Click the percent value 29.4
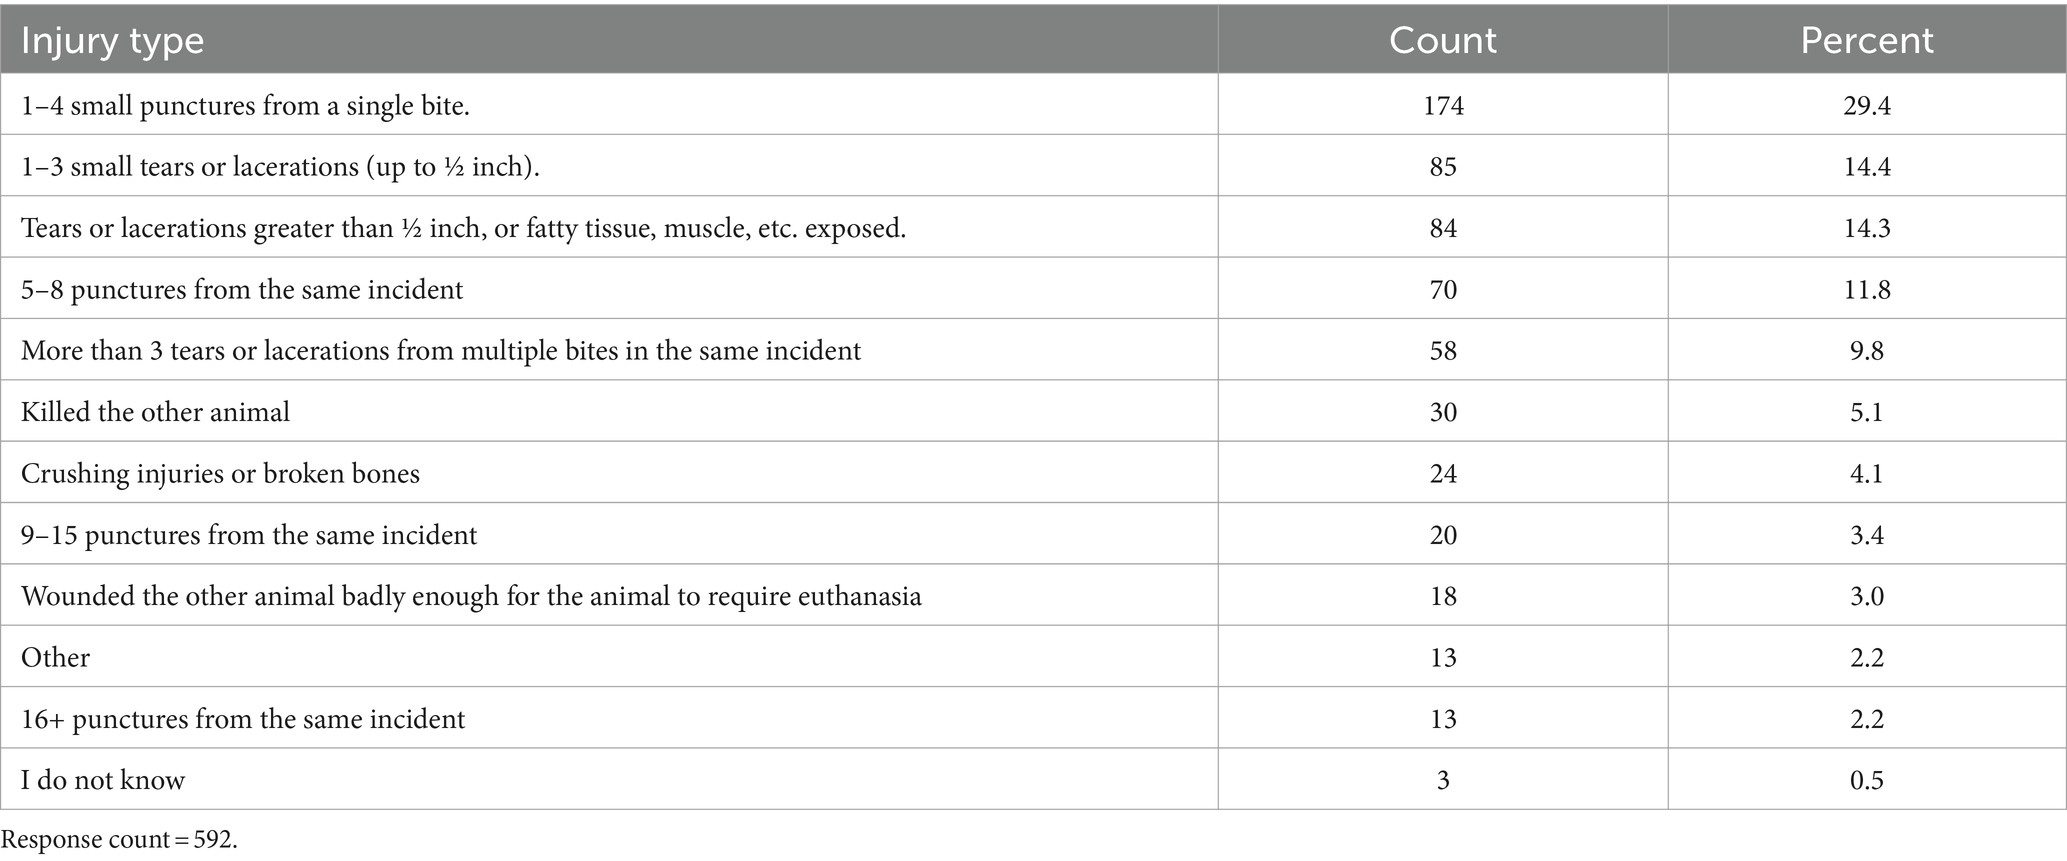Screen dimensions: 2067x861 click(x=1866, y=105)
